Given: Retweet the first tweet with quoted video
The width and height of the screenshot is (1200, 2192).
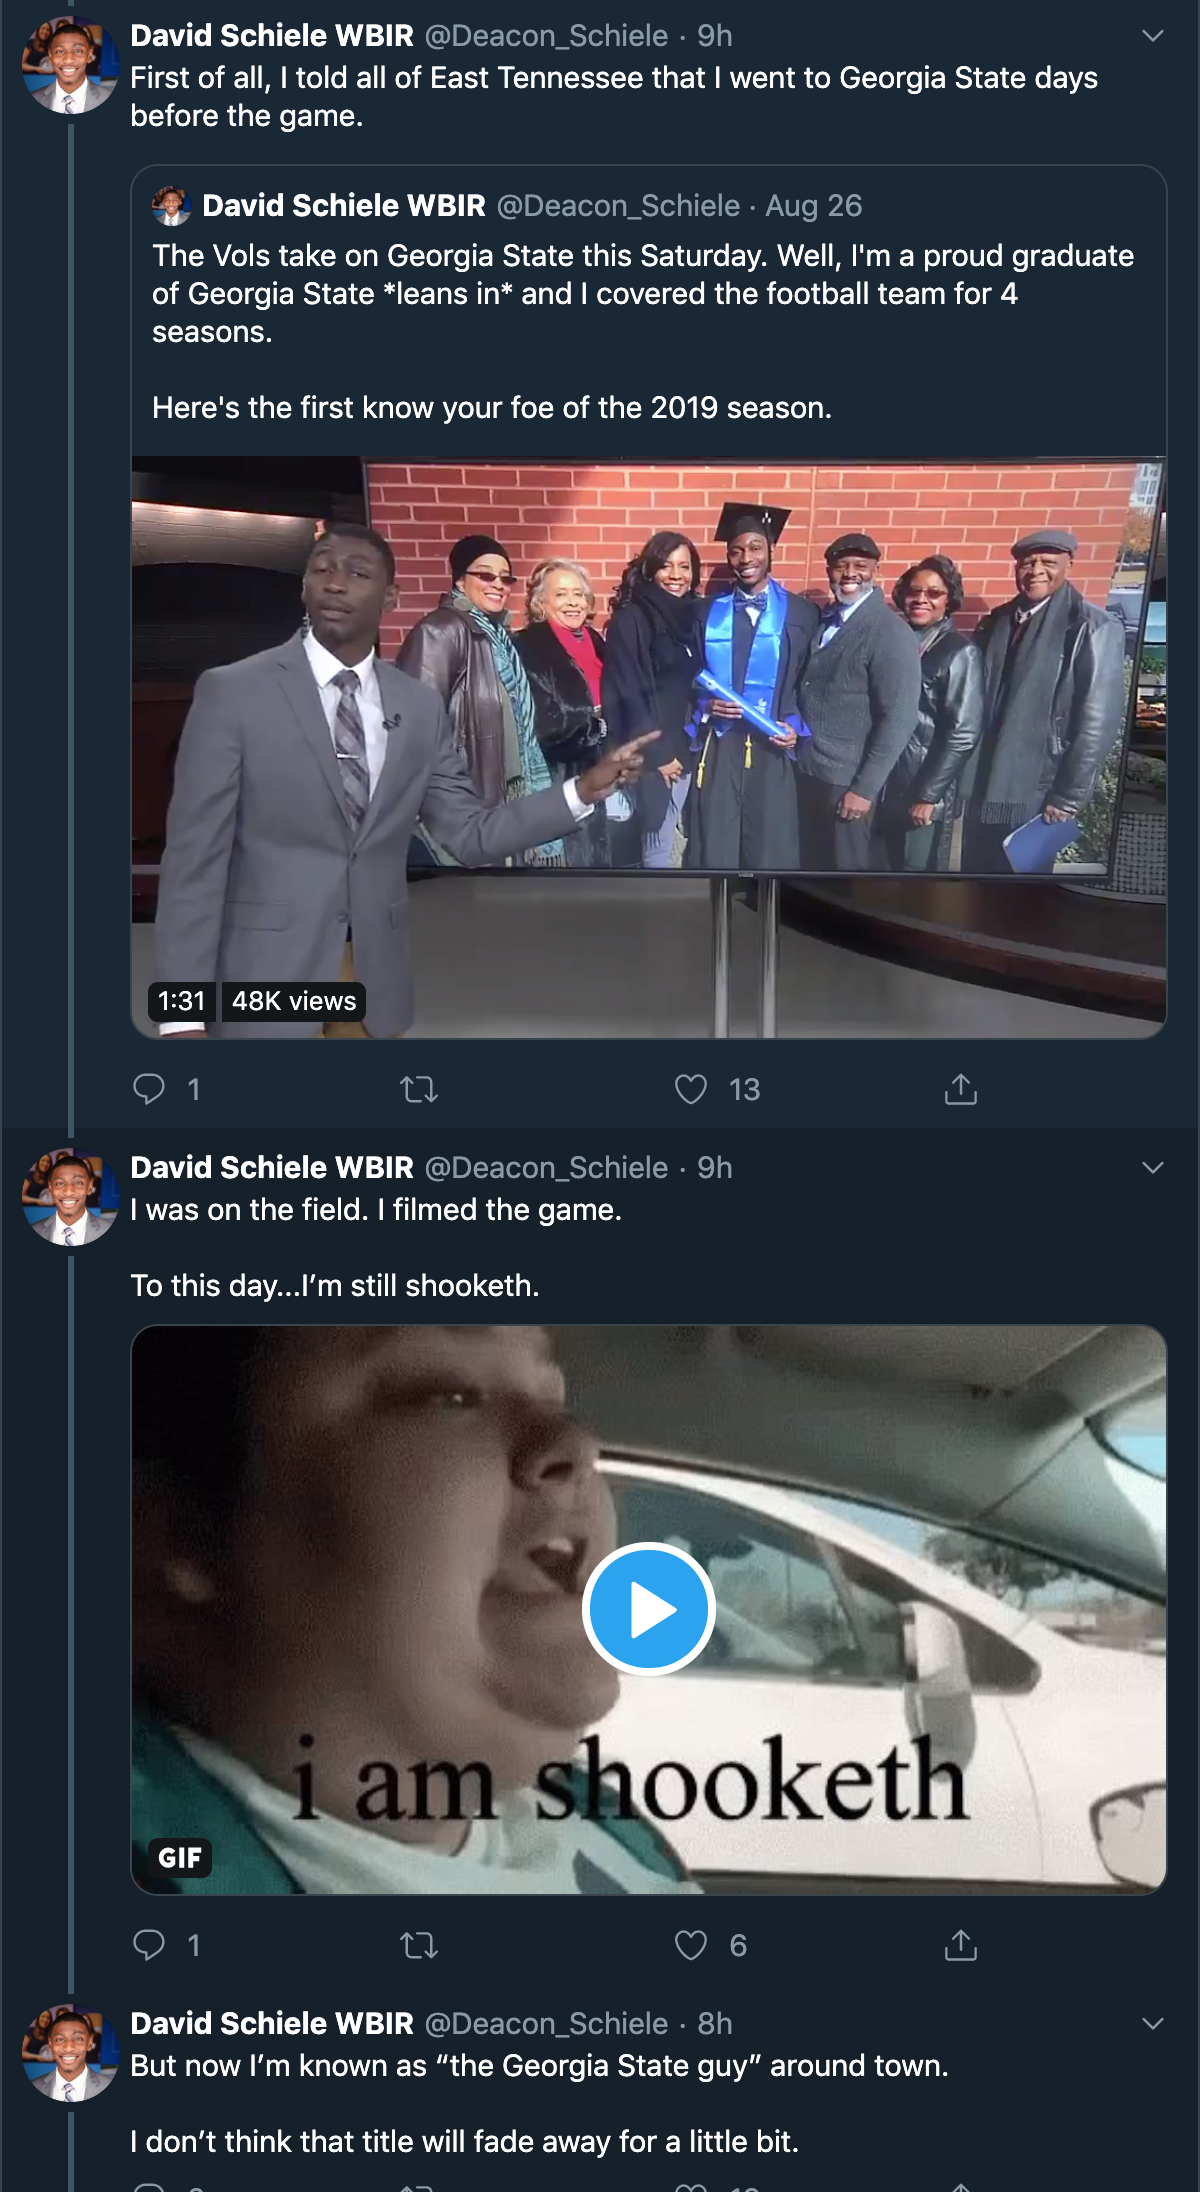Looking at the screenshot, I should pos(418,1088).
